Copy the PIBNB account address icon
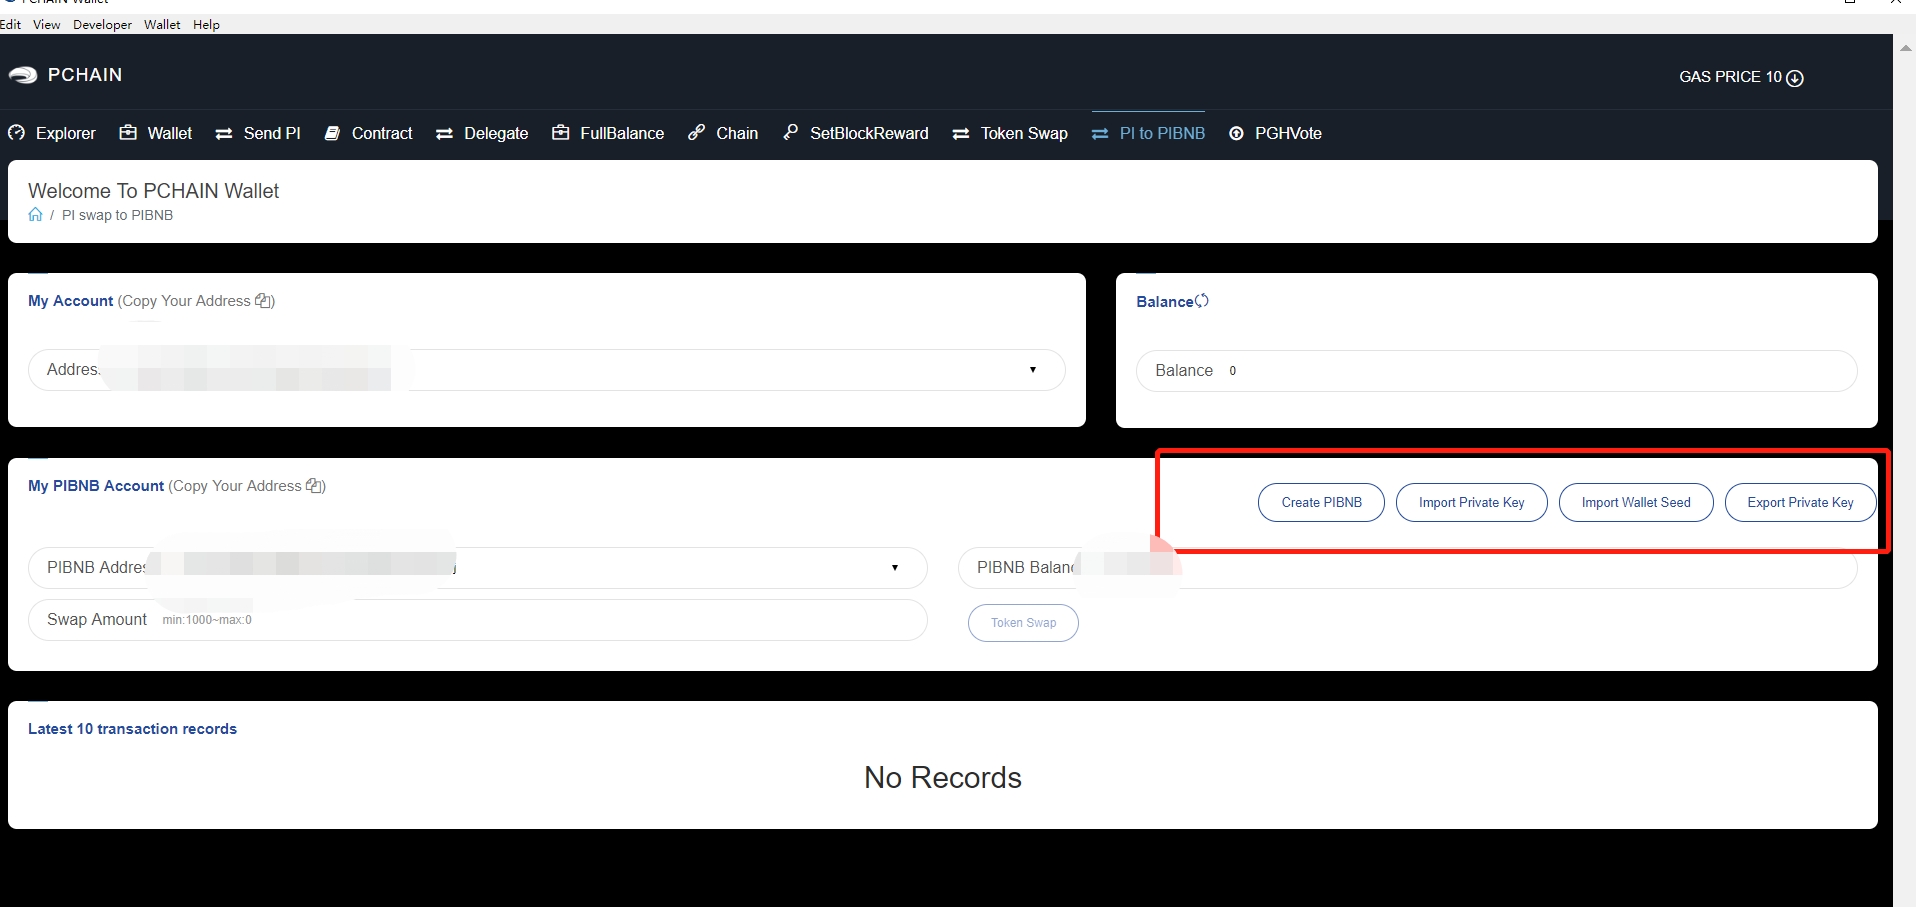The height and width of the screenshot is (907, 1916). pos(314,486)
